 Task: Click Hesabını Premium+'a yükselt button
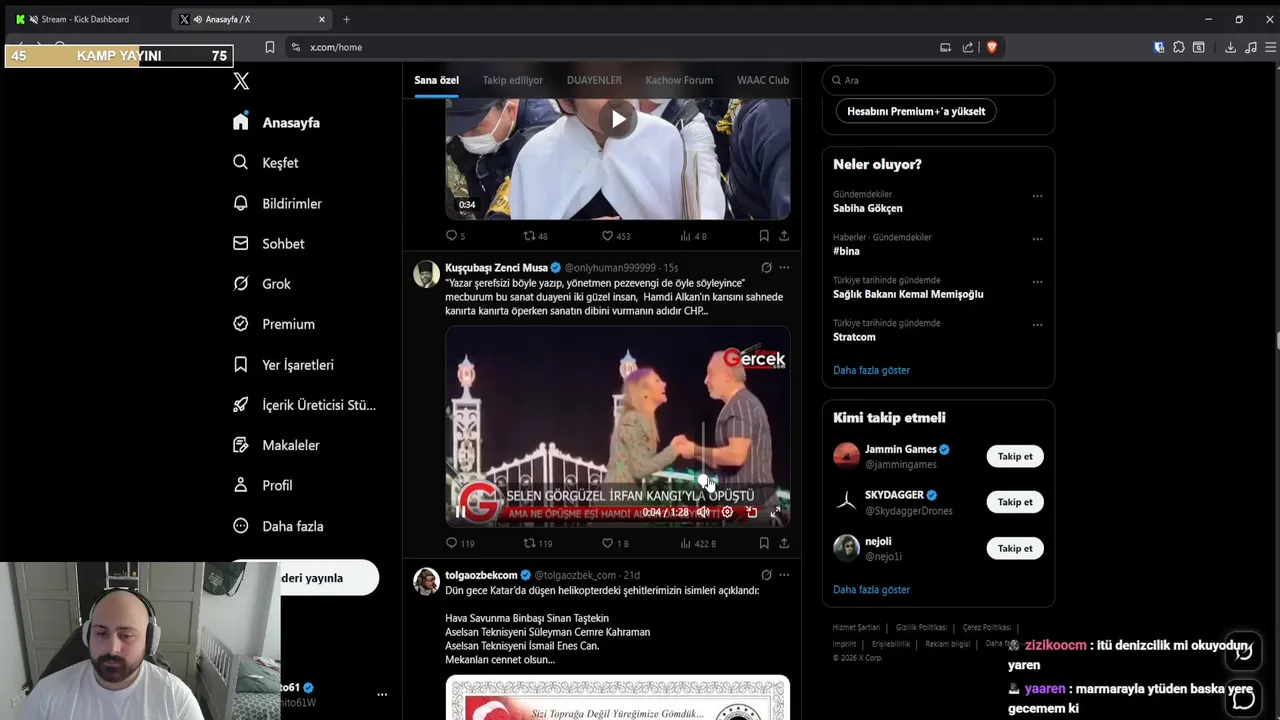coord(916,111)
